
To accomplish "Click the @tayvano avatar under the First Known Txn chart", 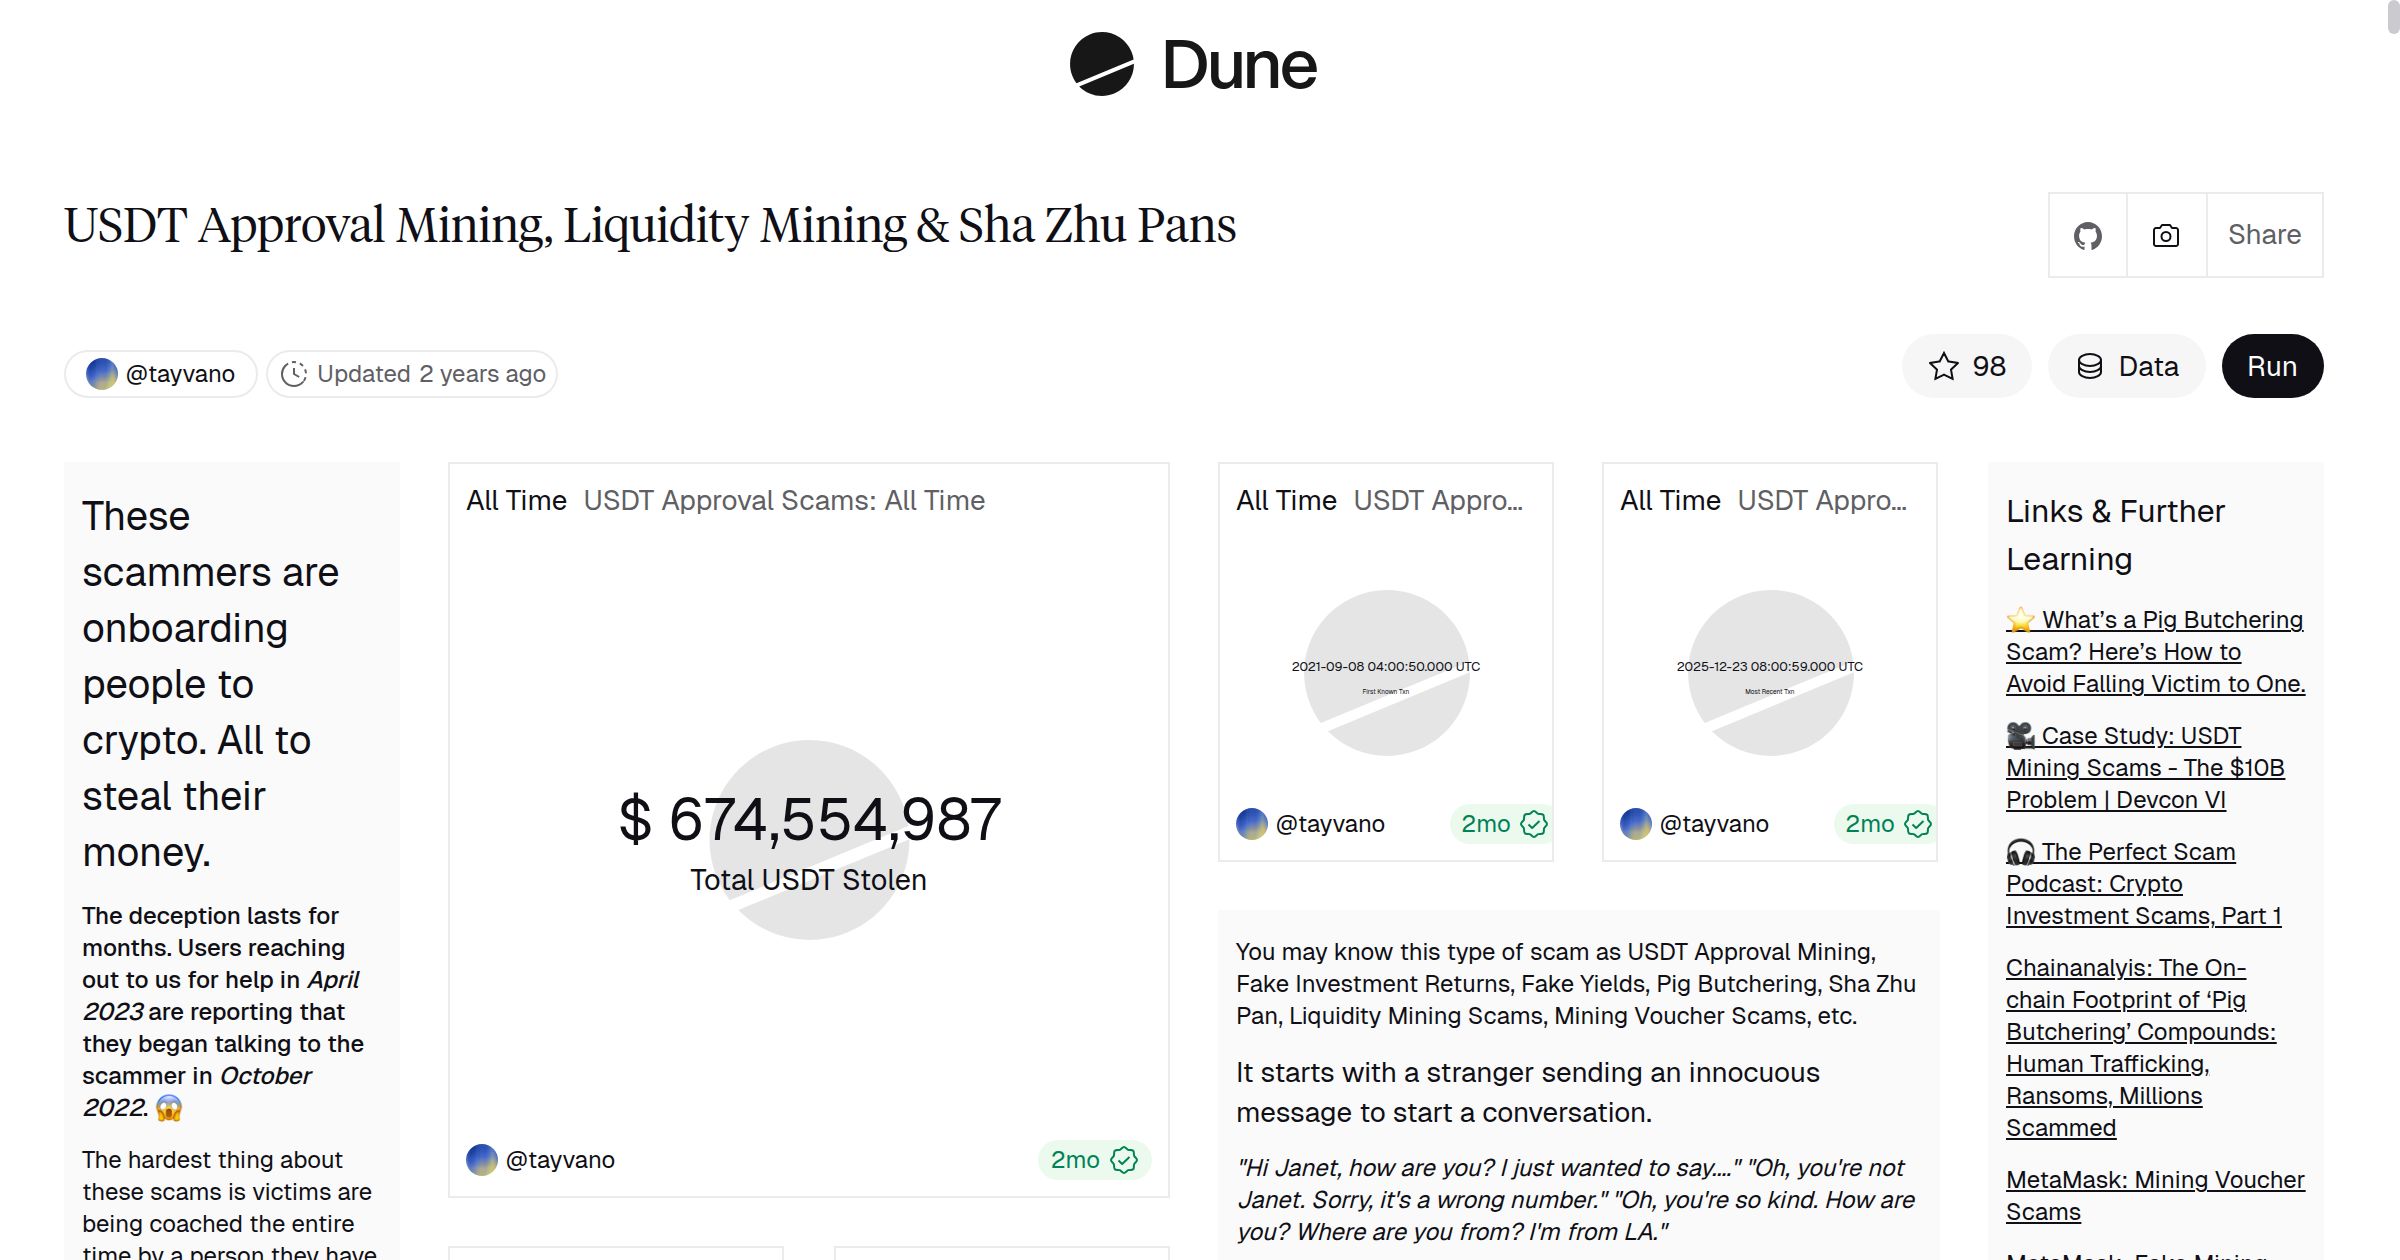I will click(1250, 824).
